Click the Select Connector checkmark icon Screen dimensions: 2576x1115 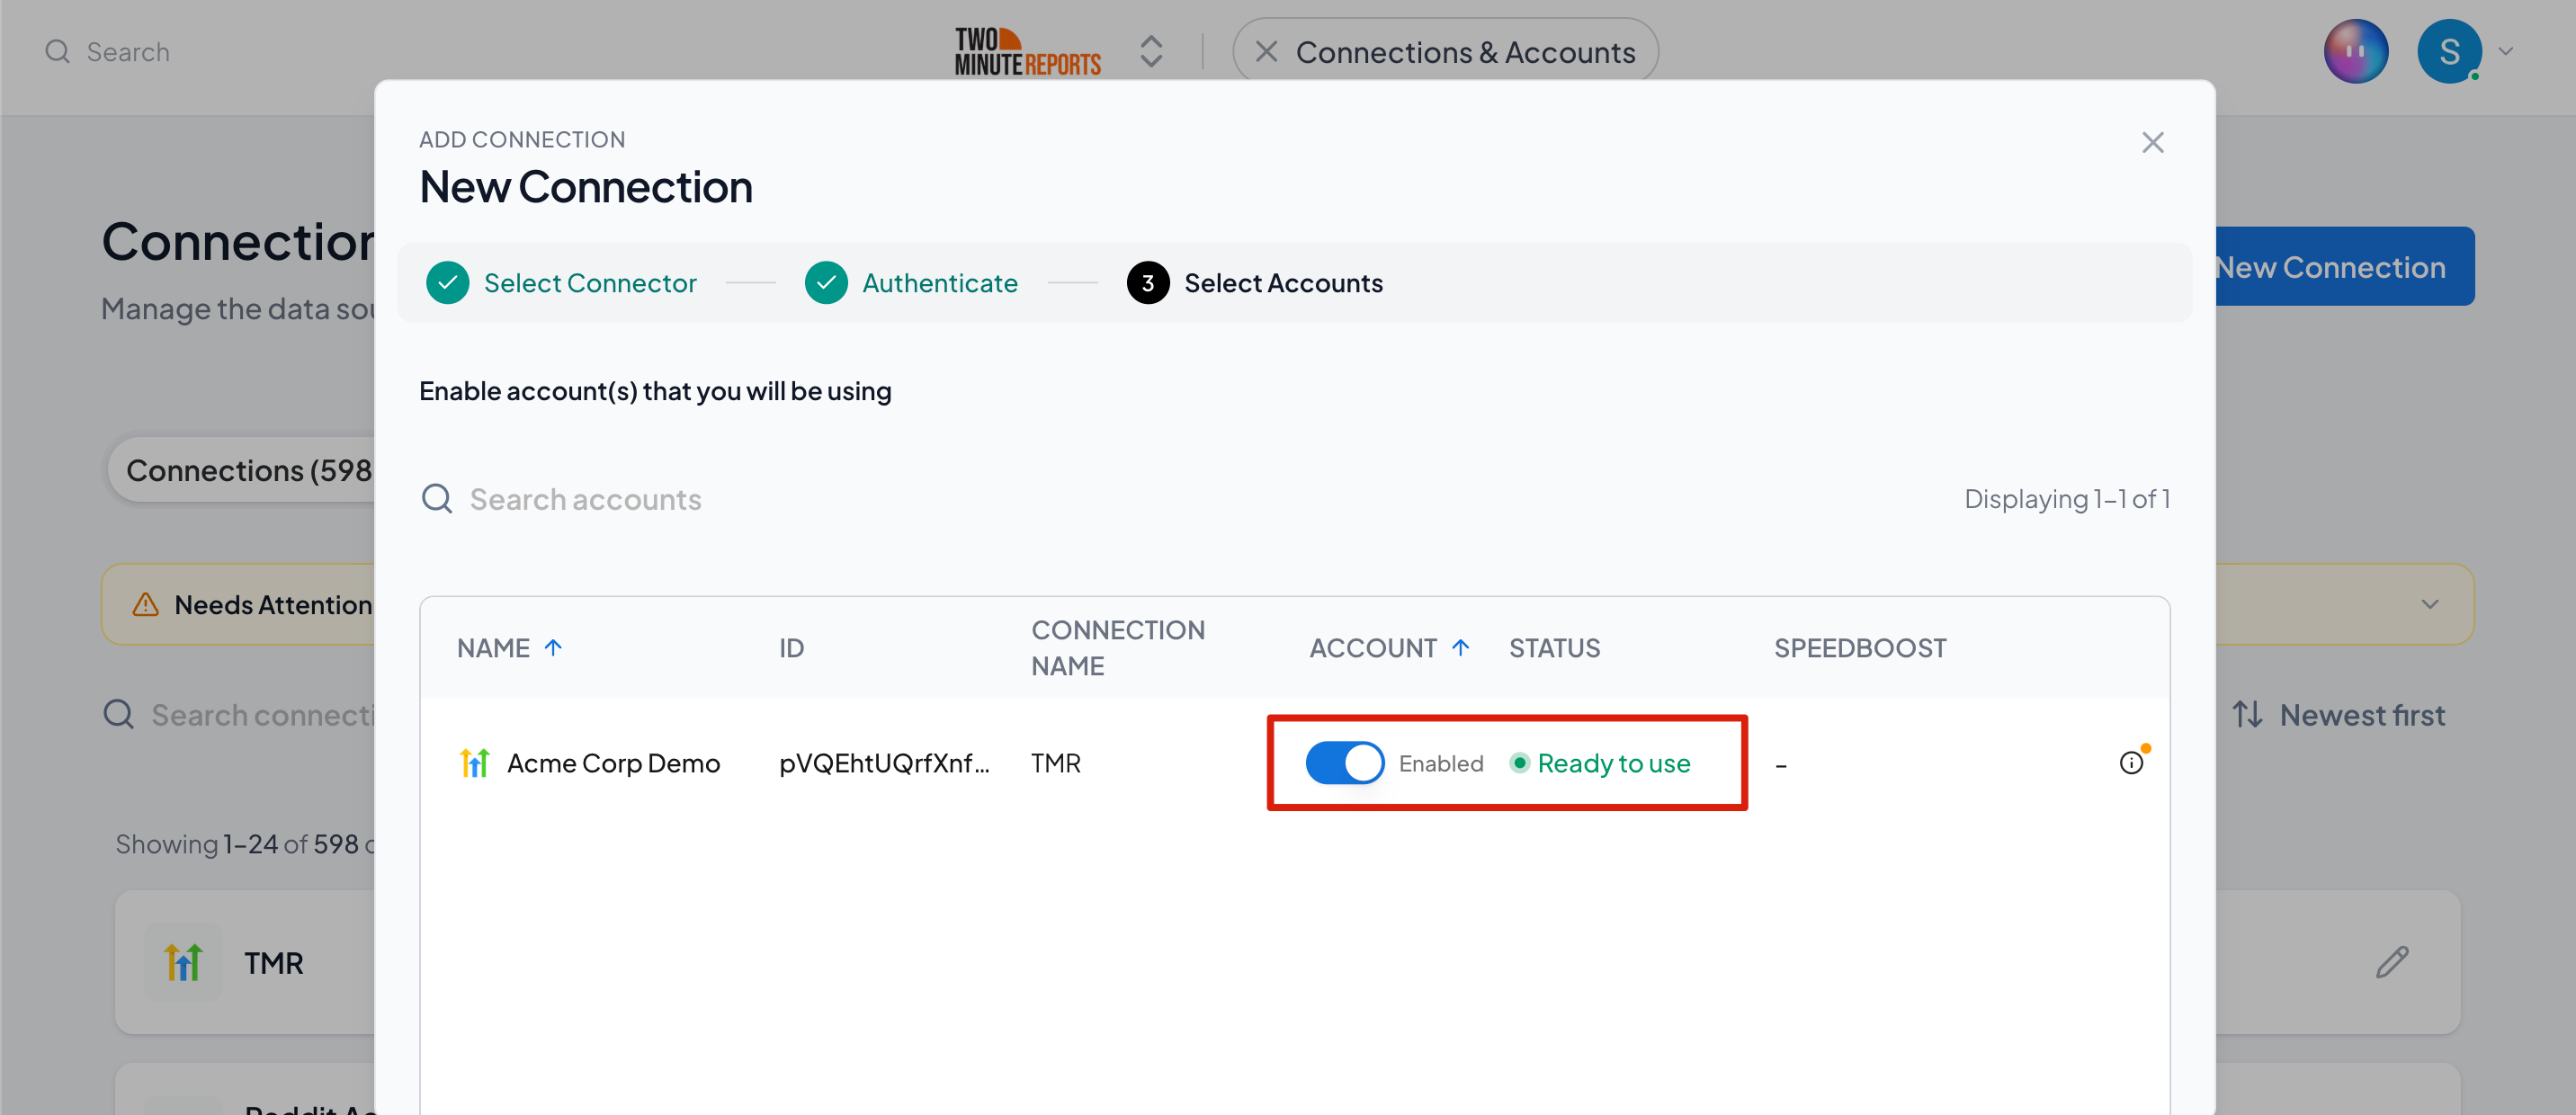(x=447, y=283)
